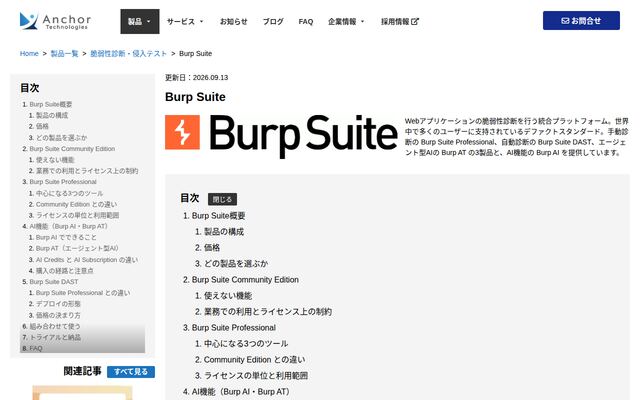Select トライアルと納品 in sidebar
Image resolution: width=640 pixels, height=400 pixels.
[55, 338]
